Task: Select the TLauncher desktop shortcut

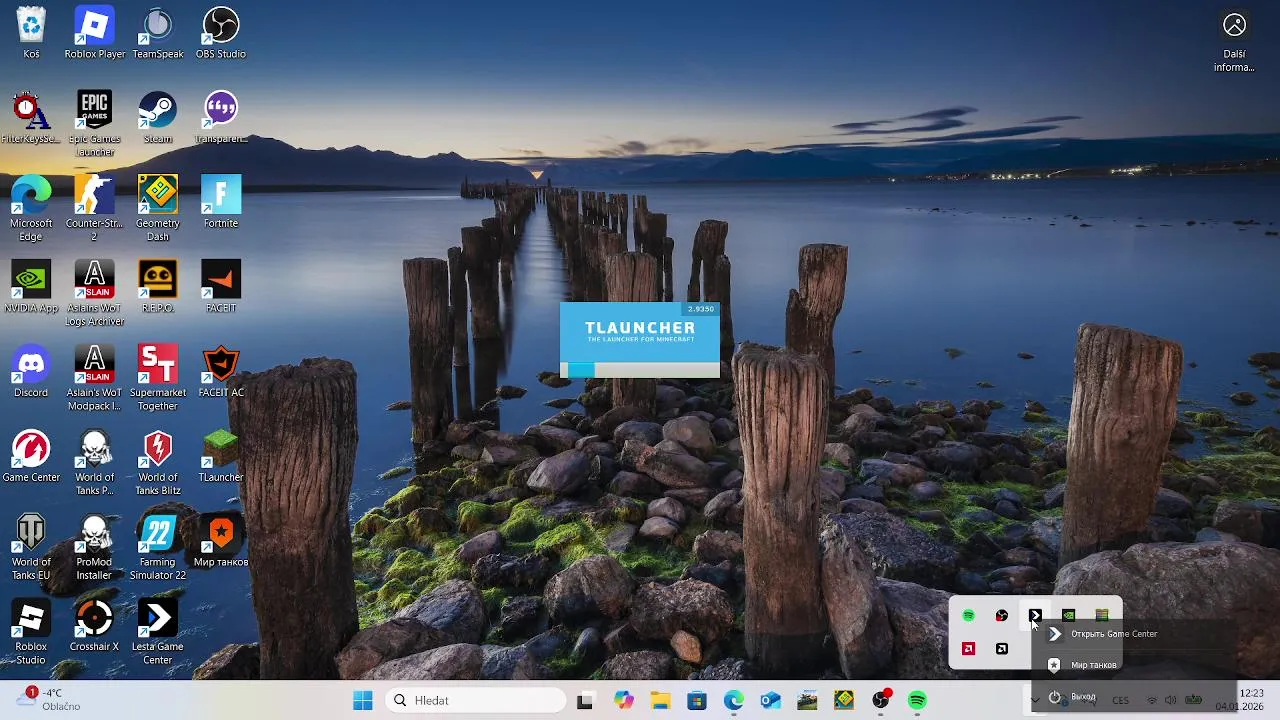Action: pos(221,457)
